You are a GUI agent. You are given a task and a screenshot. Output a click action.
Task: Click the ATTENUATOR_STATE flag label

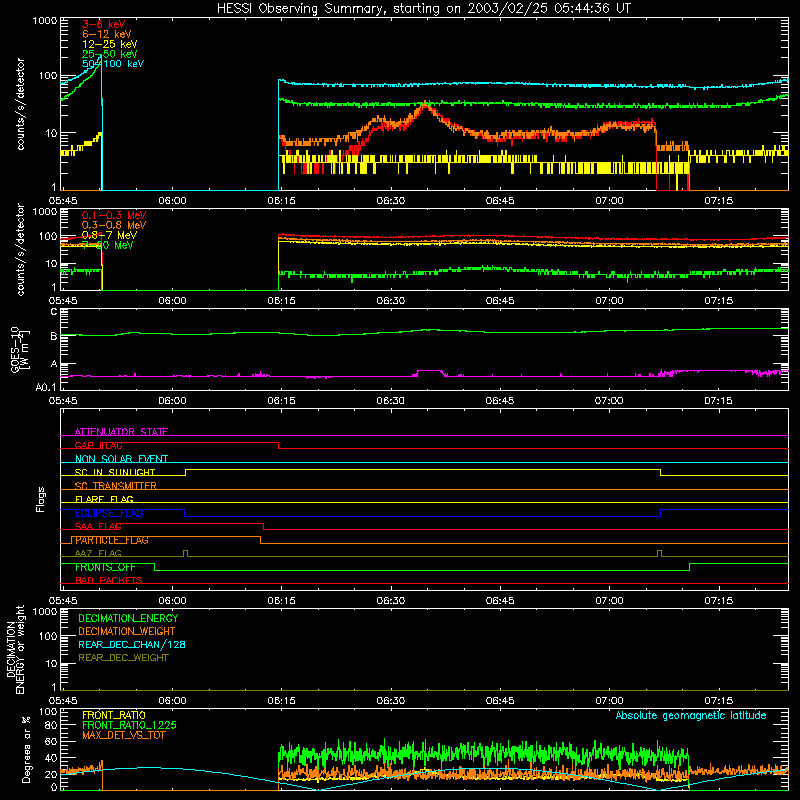click(121, 432)
